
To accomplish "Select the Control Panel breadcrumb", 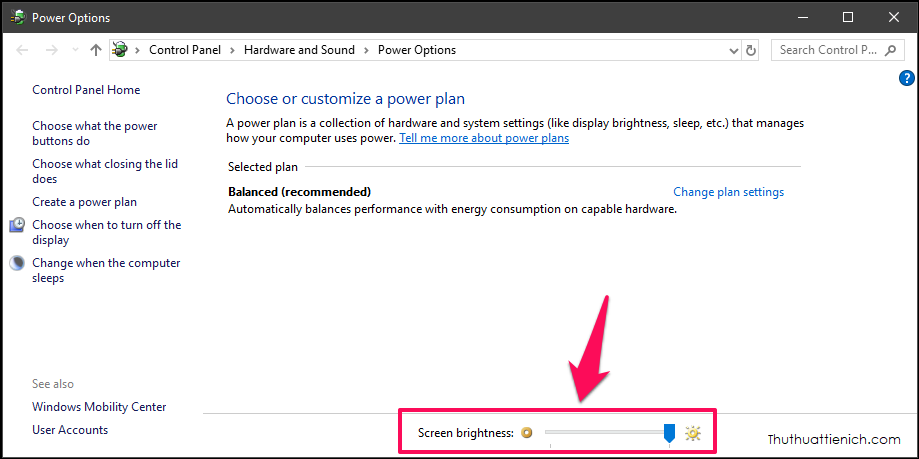I will click(x=185, y=50).
